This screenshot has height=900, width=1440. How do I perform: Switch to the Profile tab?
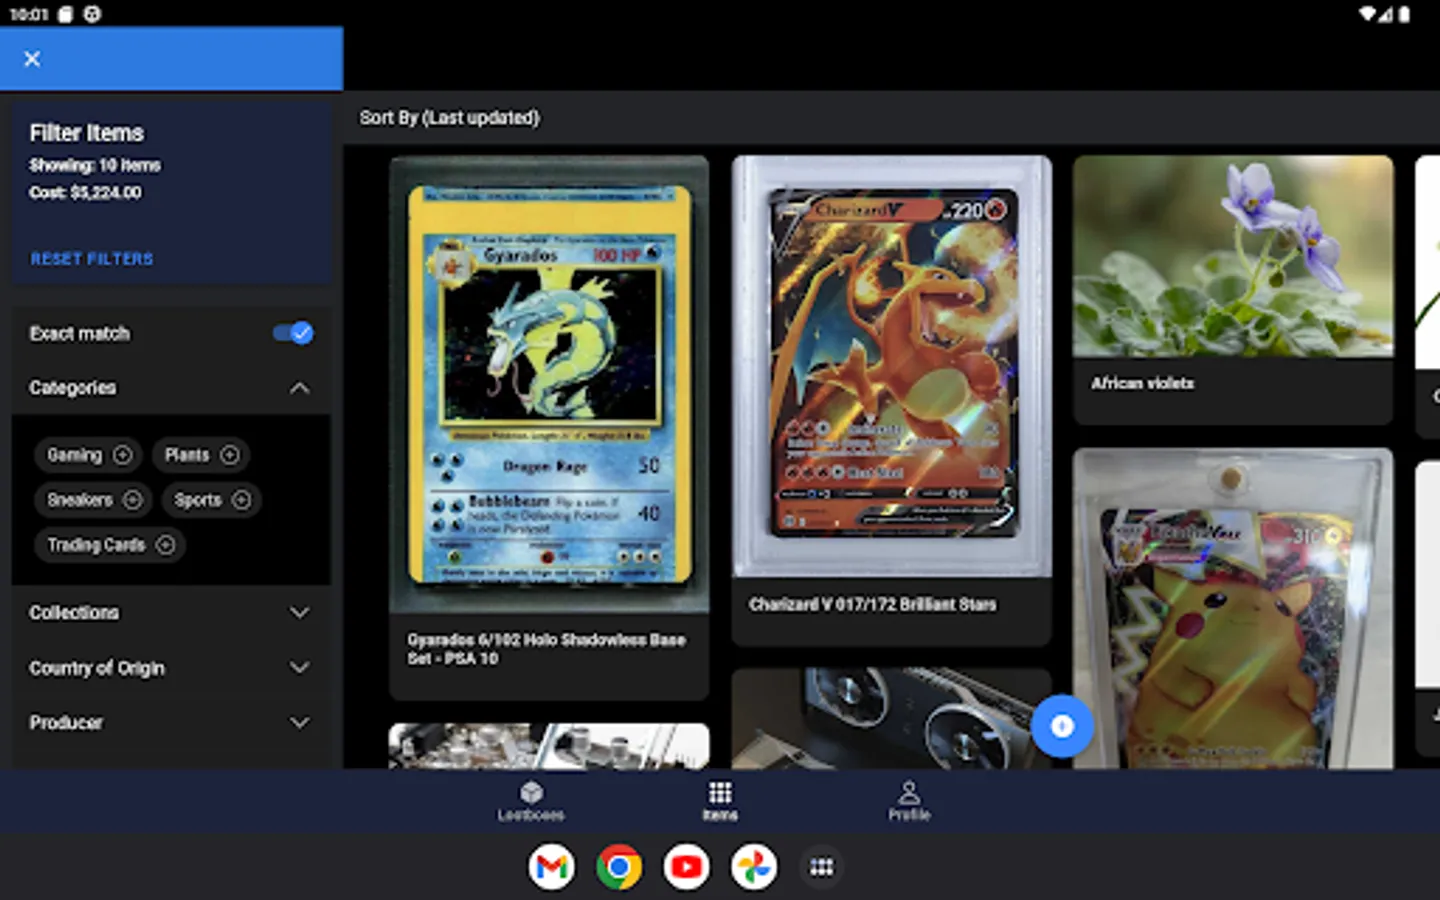909,801
